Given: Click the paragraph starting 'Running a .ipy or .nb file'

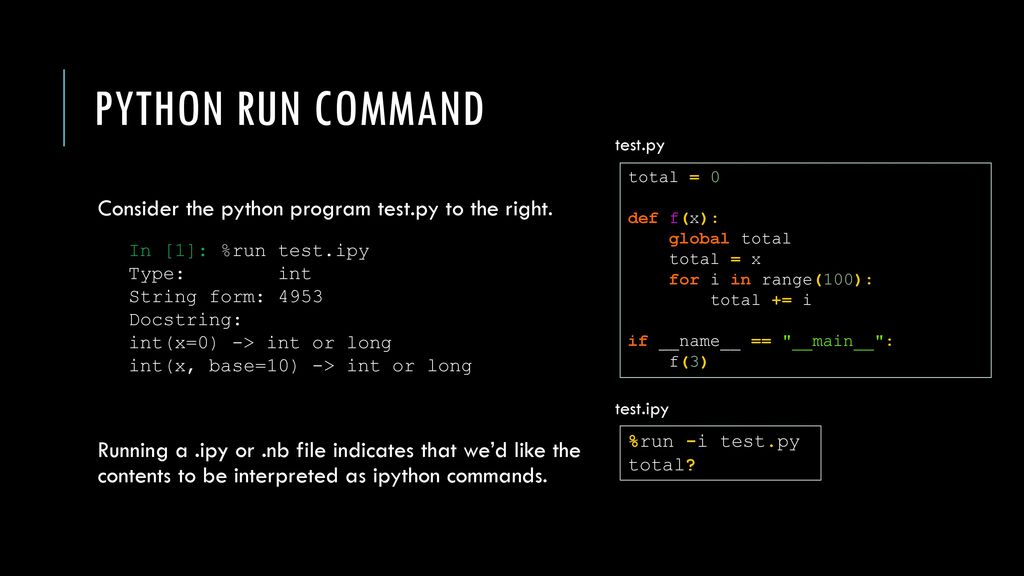Looking at the screenshot, I should (x=339, y=463).
